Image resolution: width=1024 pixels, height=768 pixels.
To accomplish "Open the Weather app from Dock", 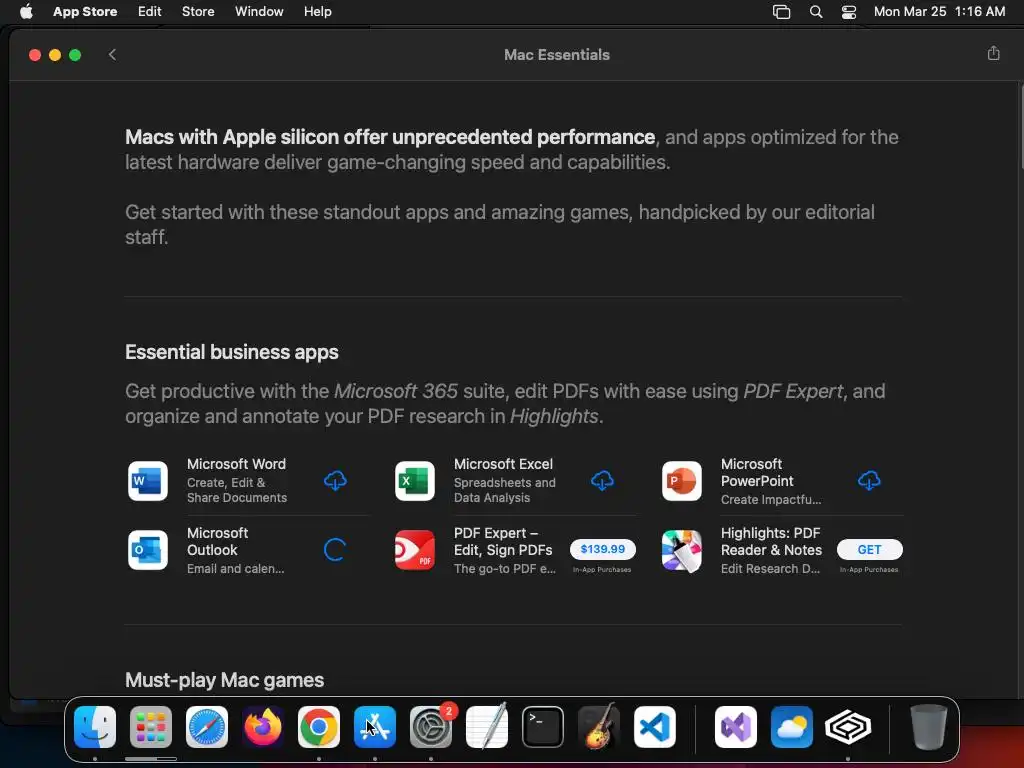I will pos(792,727).
